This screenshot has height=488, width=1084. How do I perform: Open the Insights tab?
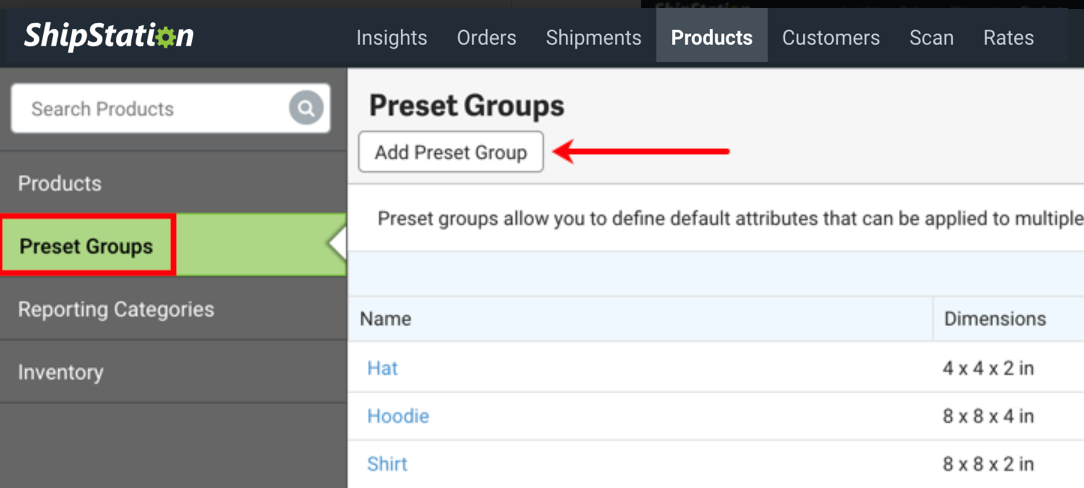coord(391,38)
